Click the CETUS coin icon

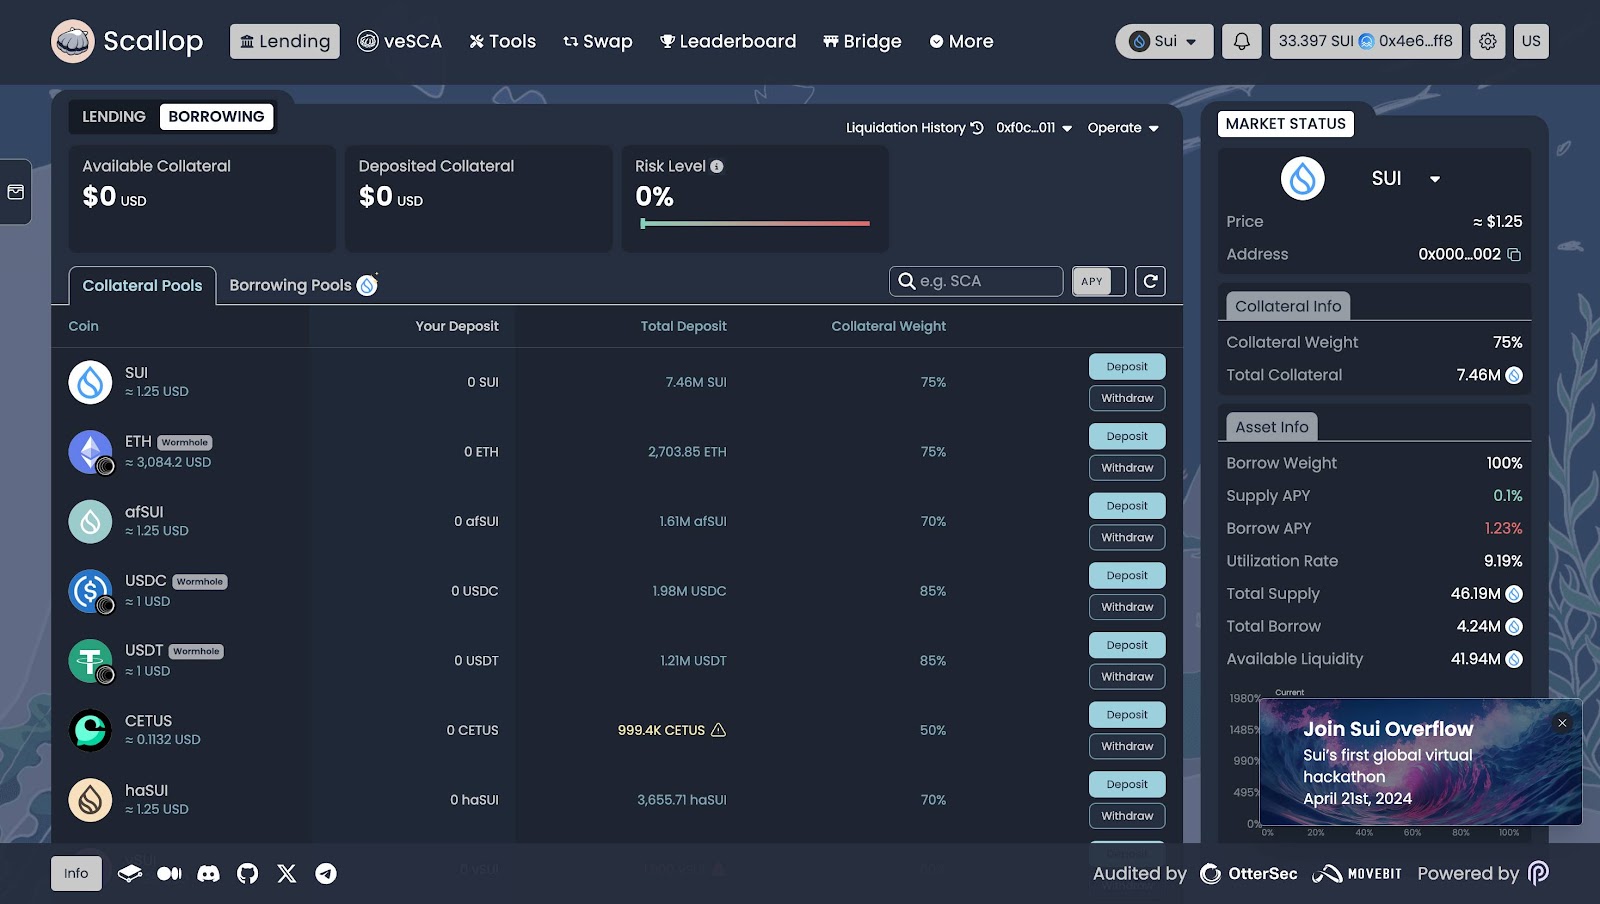point(90,730)
